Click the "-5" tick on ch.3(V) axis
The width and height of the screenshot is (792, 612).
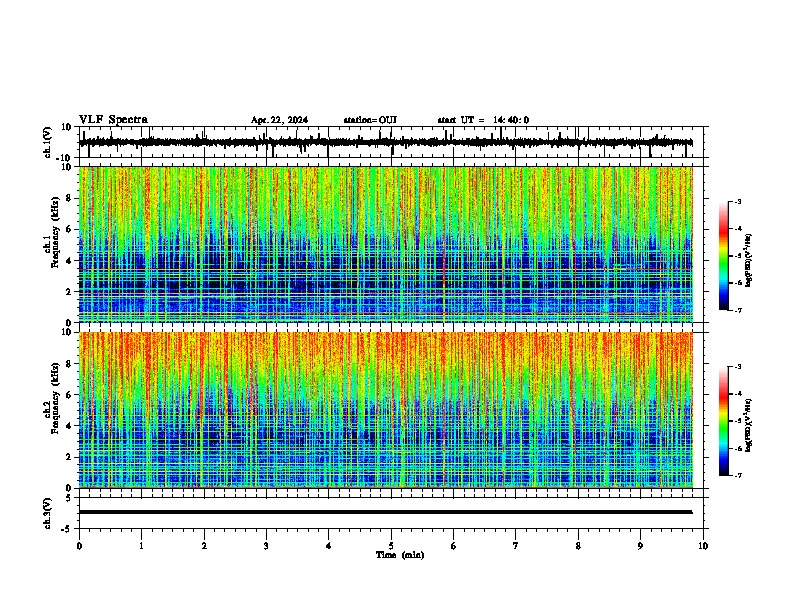click(x=67, y=529)
